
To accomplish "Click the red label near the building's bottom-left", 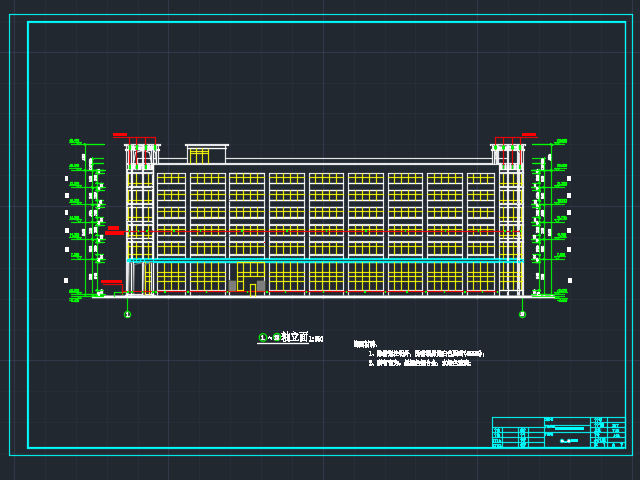I will (111, 282).
